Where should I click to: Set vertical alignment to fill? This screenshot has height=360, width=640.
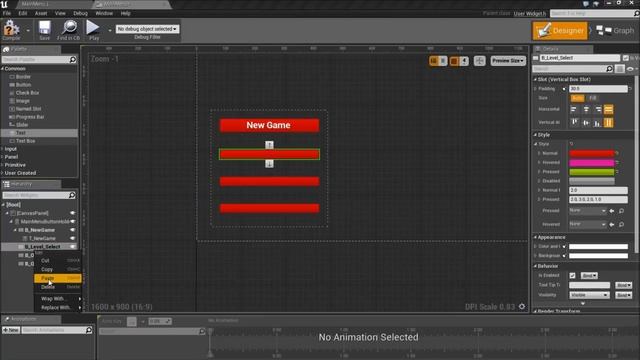pyautogui.click(x=608, y=122)
